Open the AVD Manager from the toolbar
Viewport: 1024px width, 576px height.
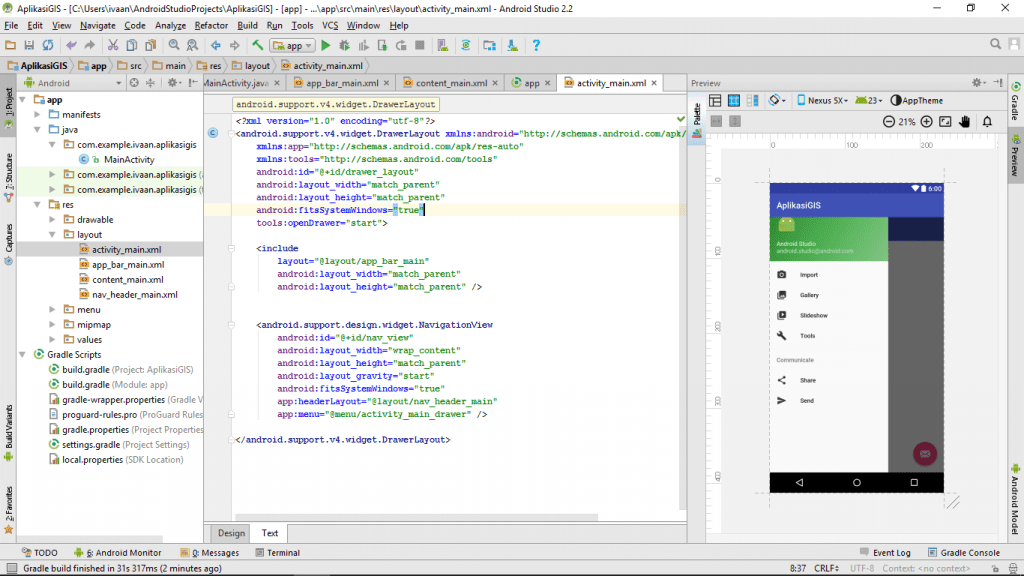tap(442, 45)
